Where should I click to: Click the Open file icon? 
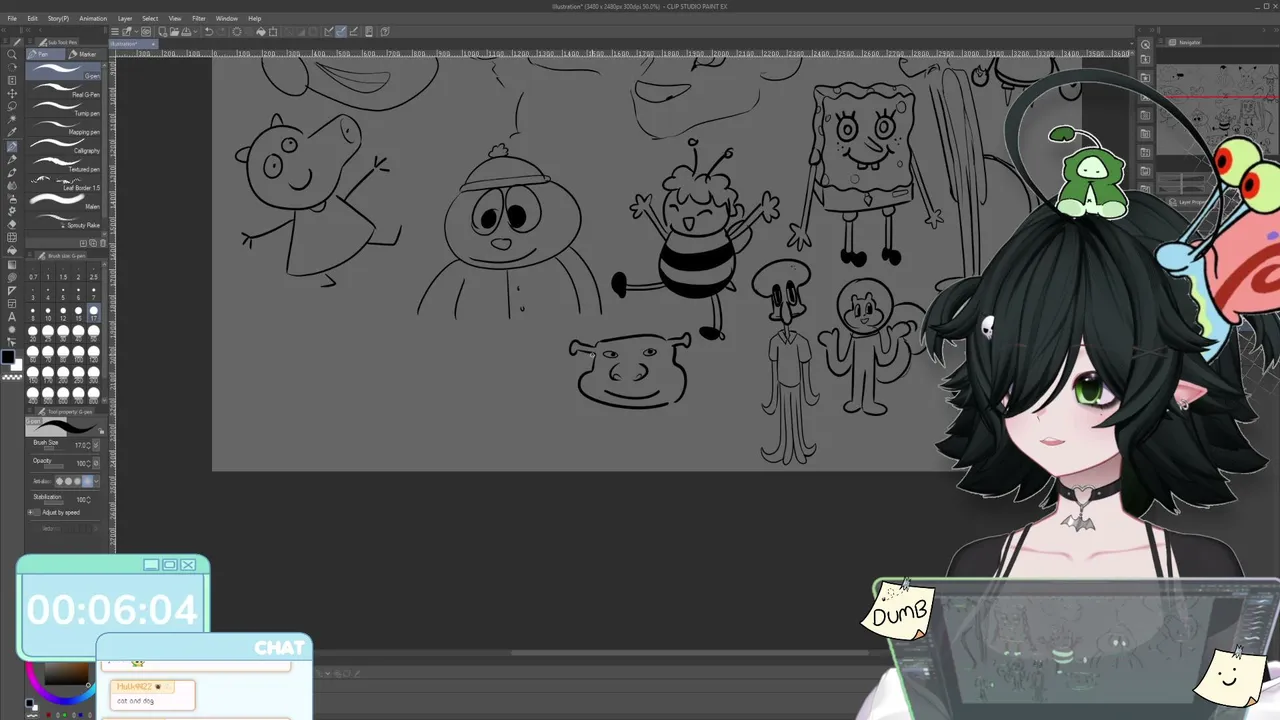pyautogui.click(x=174, y=31)
